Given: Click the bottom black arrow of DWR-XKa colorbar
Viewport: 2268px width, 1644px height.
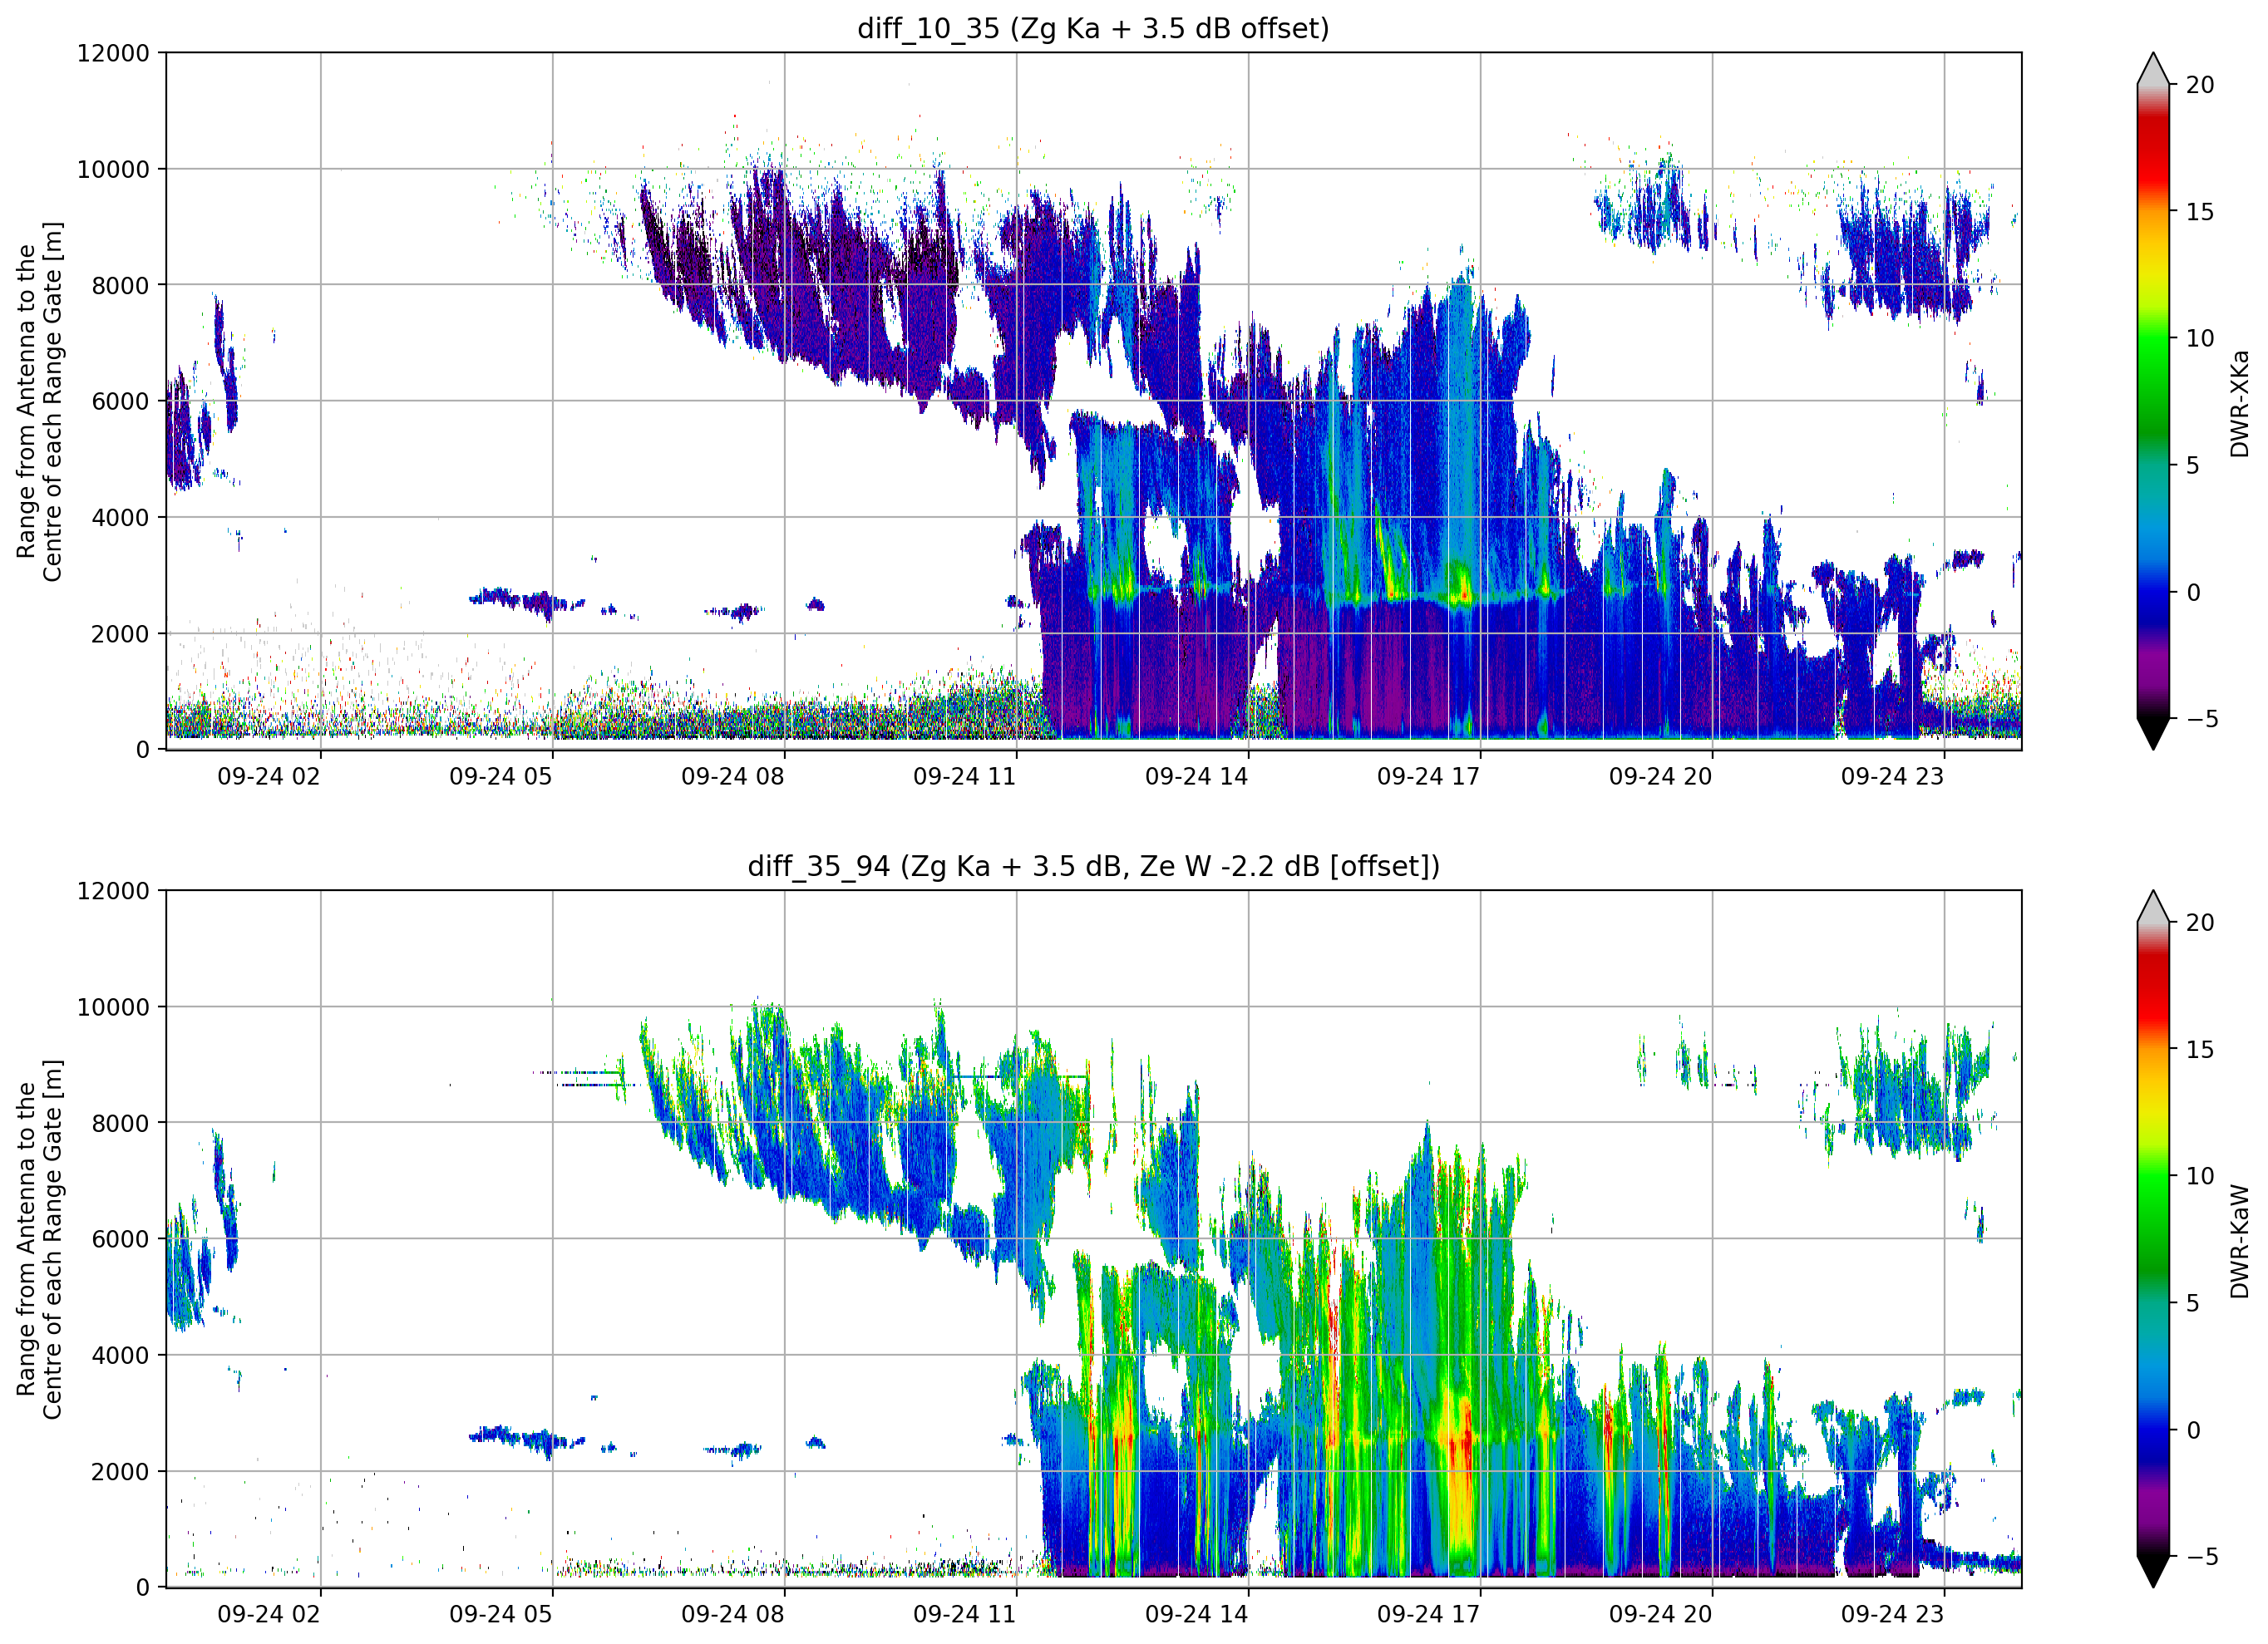Looking at the screenshot, I should [2152, 733].
